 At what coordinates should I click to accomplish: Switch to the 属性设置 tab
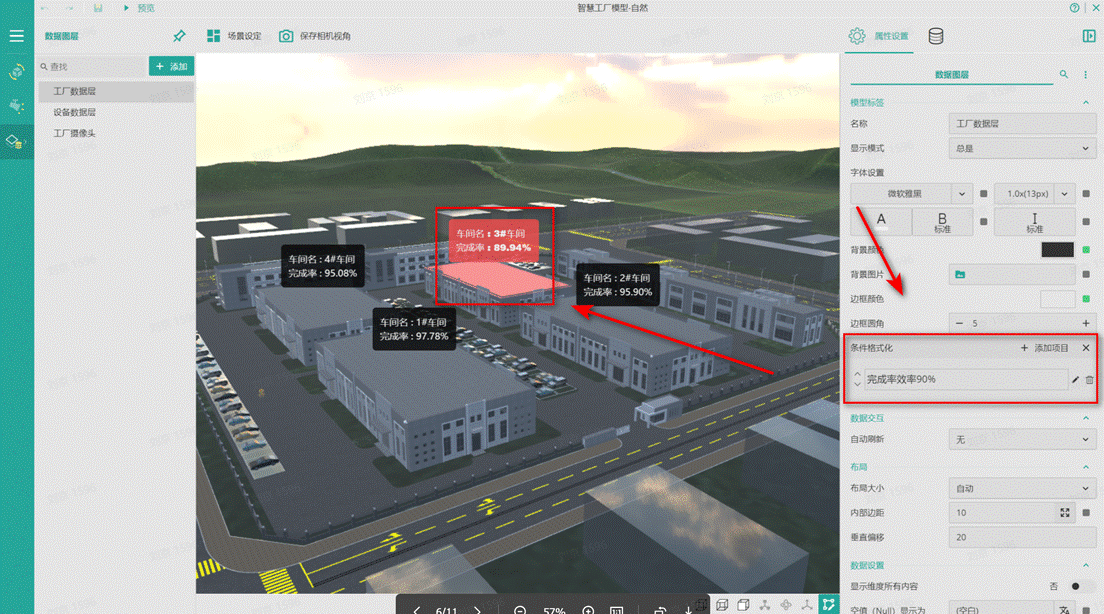(x=879, y=36)
